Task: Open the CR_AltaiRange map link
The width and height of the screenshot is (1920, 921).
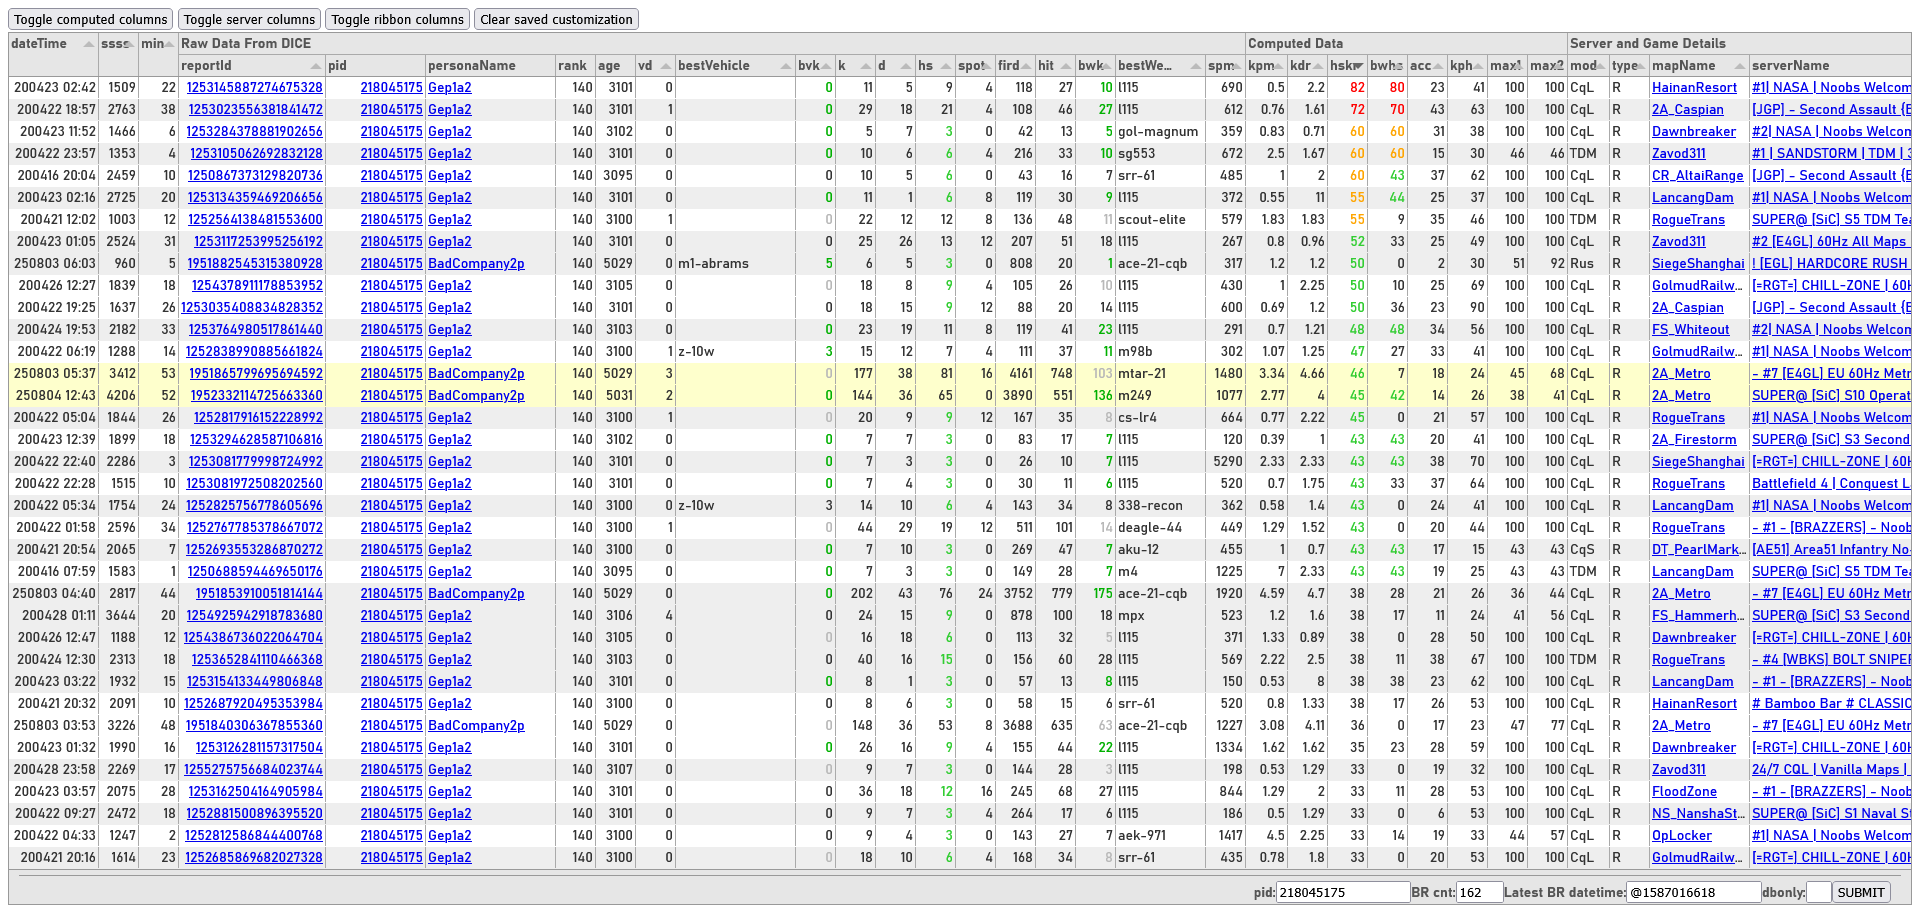Action: click(1698, 176)
